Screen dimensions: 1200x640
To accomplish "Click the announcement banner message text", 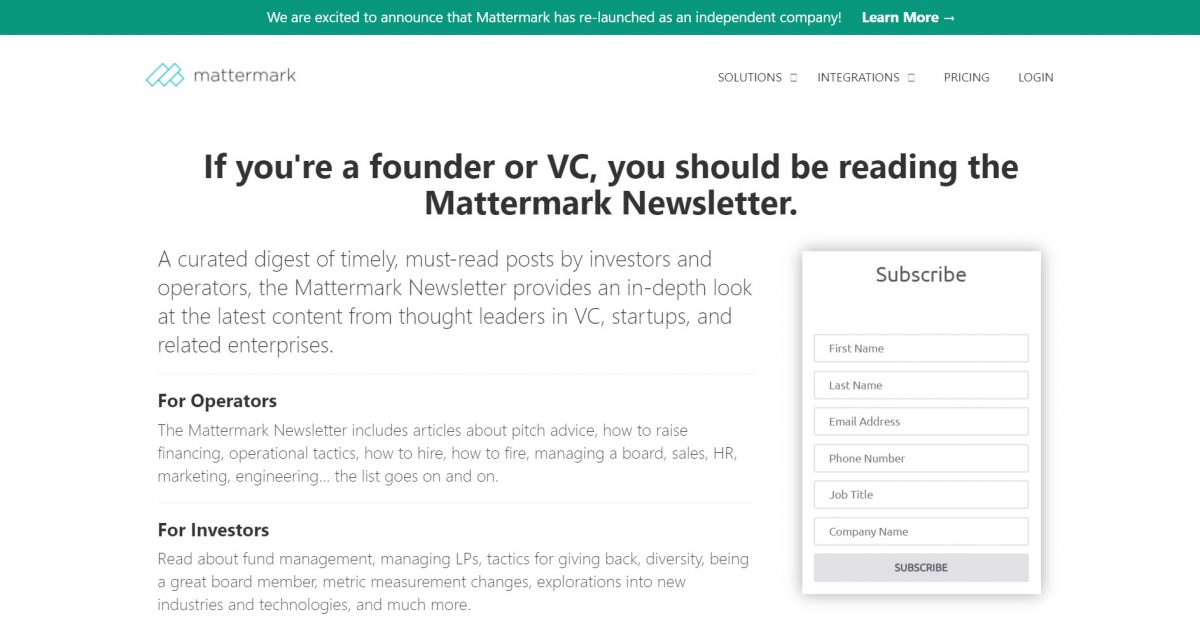I will click(554, 17).
